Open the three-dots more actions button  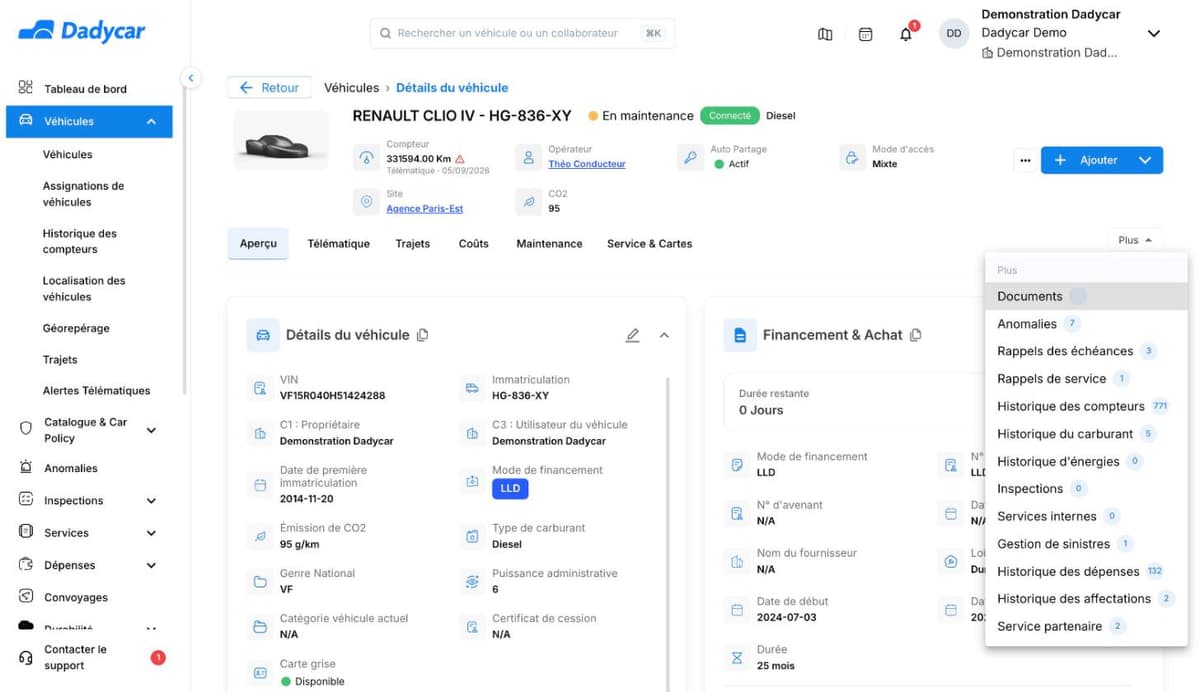1024,160
